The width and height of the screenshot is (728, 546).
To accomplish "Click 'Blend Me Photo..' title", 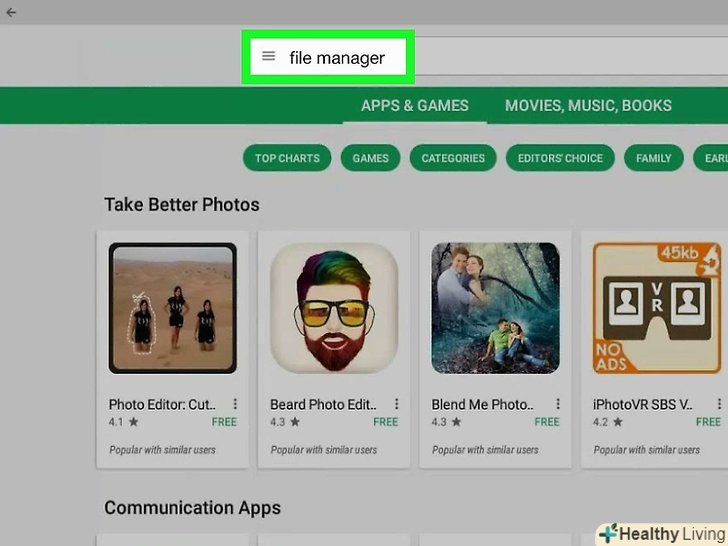I will click(x=482, y=404).
